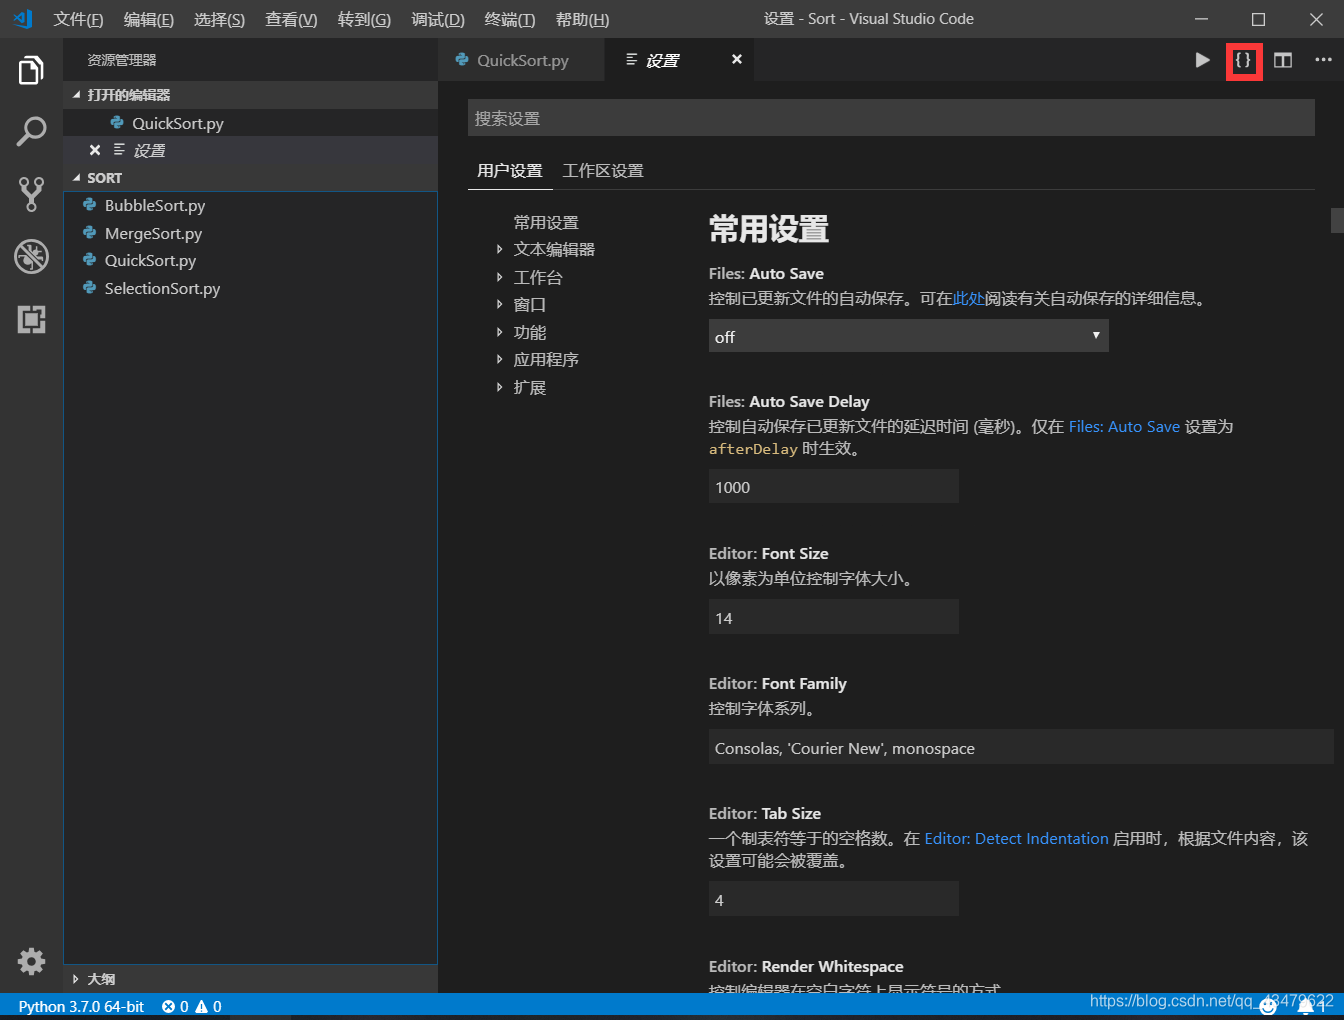Open the Manage gear menu
This screenshot has width=1344, height=1020.
click(x=31, y=961)
